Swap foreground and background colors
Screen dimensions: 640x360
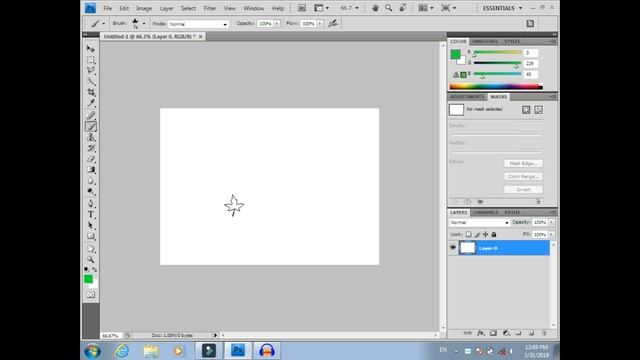coord(95,269)
